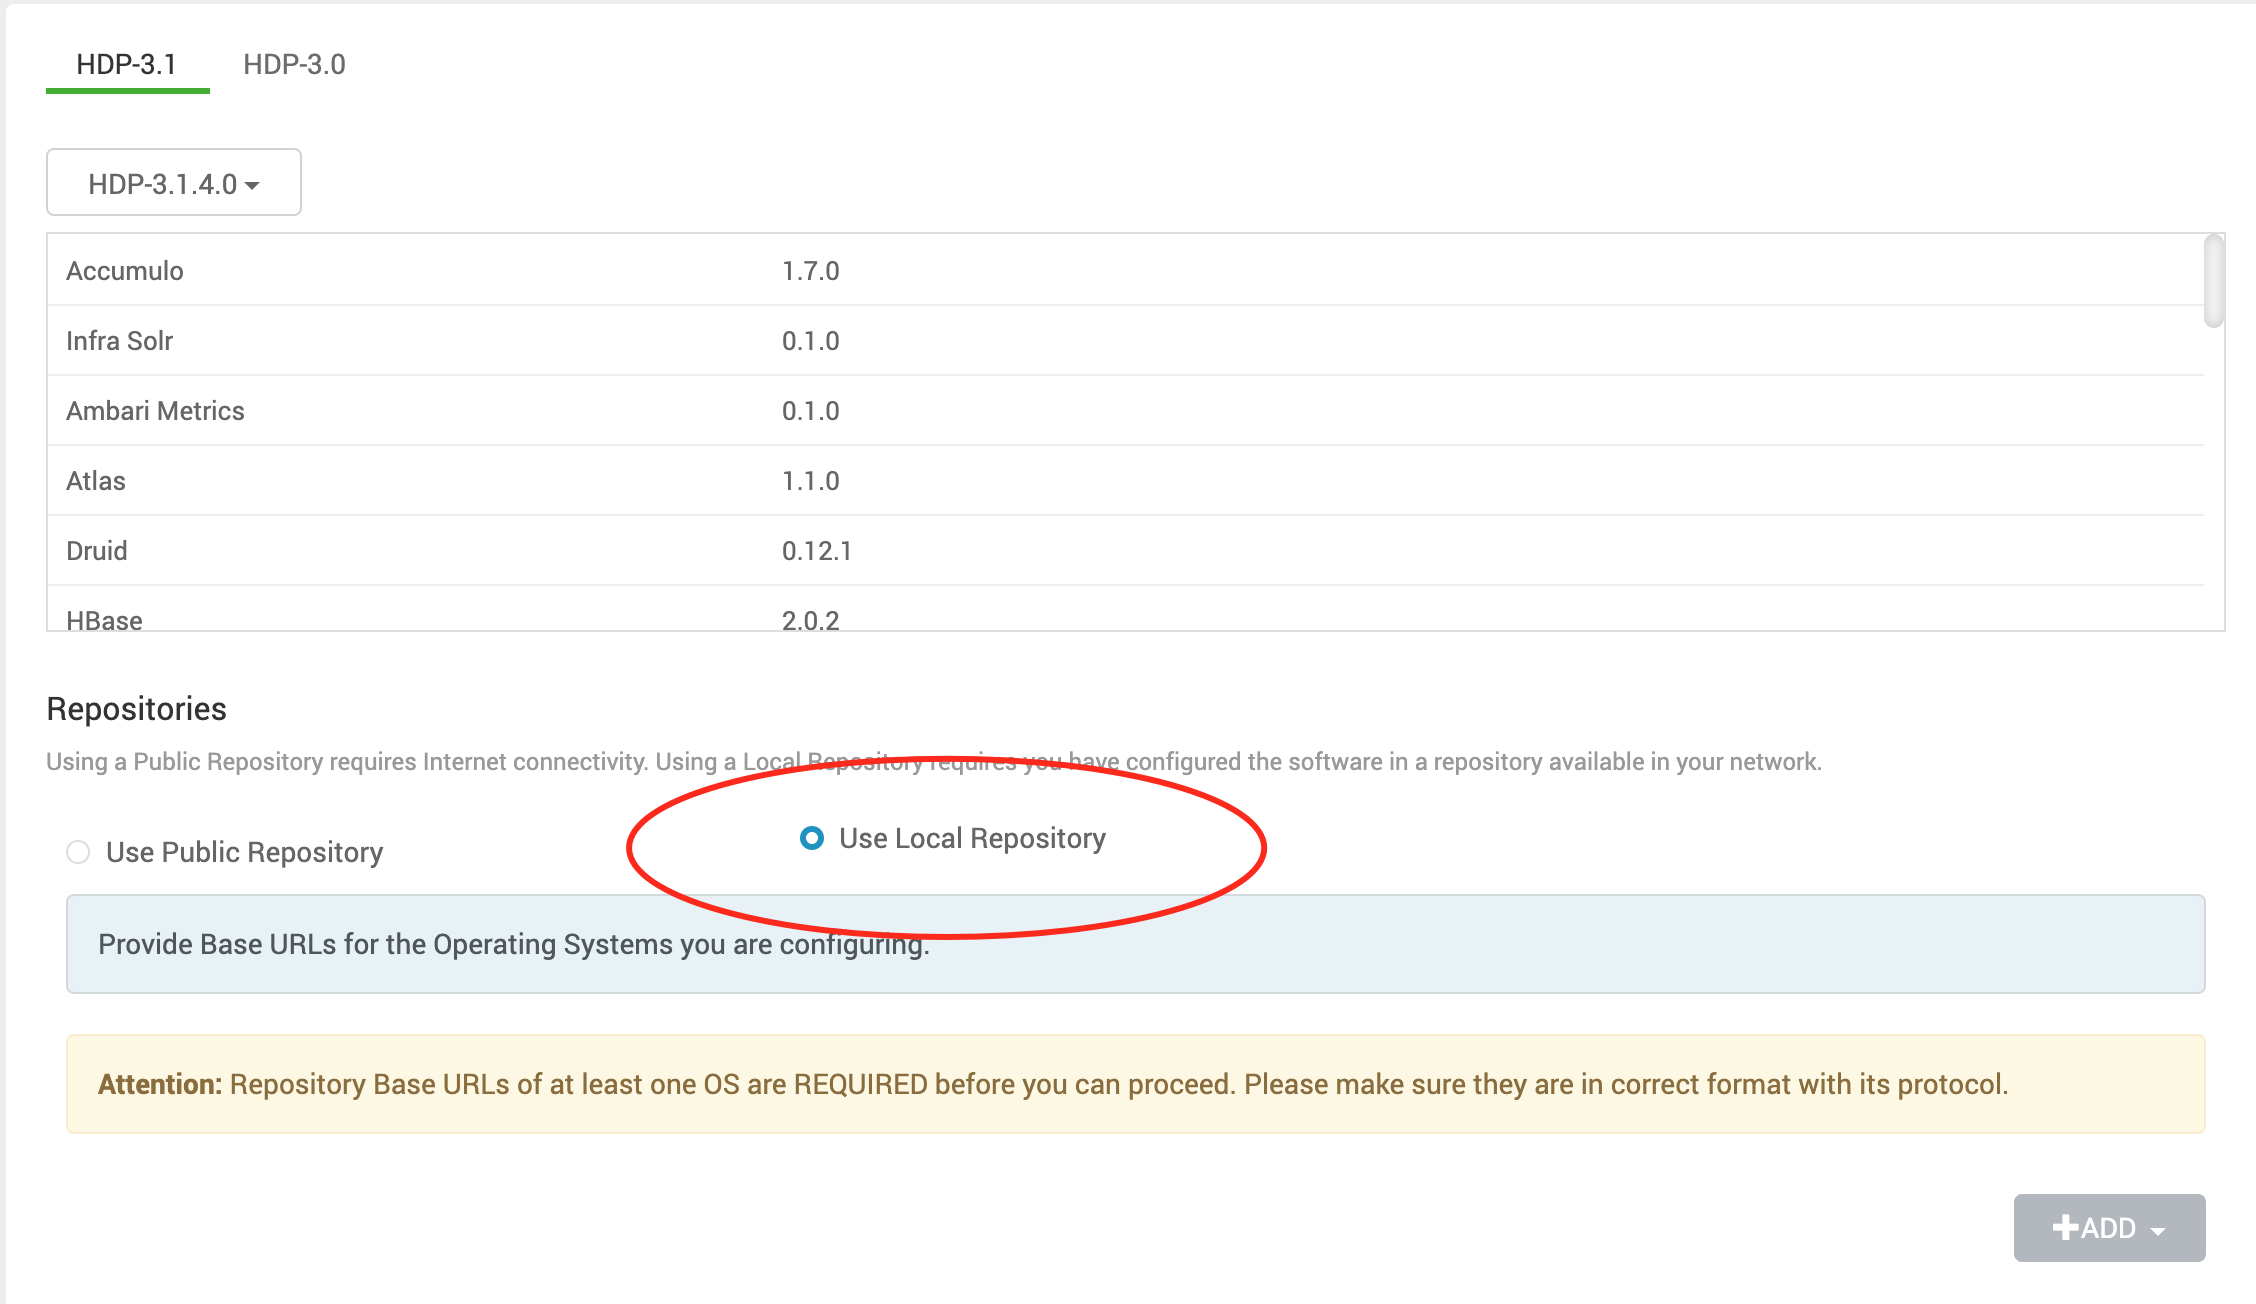2256x1304 pixels.
Task: Switch to the HDP-3.1 tab
Action: pos(127,64)
